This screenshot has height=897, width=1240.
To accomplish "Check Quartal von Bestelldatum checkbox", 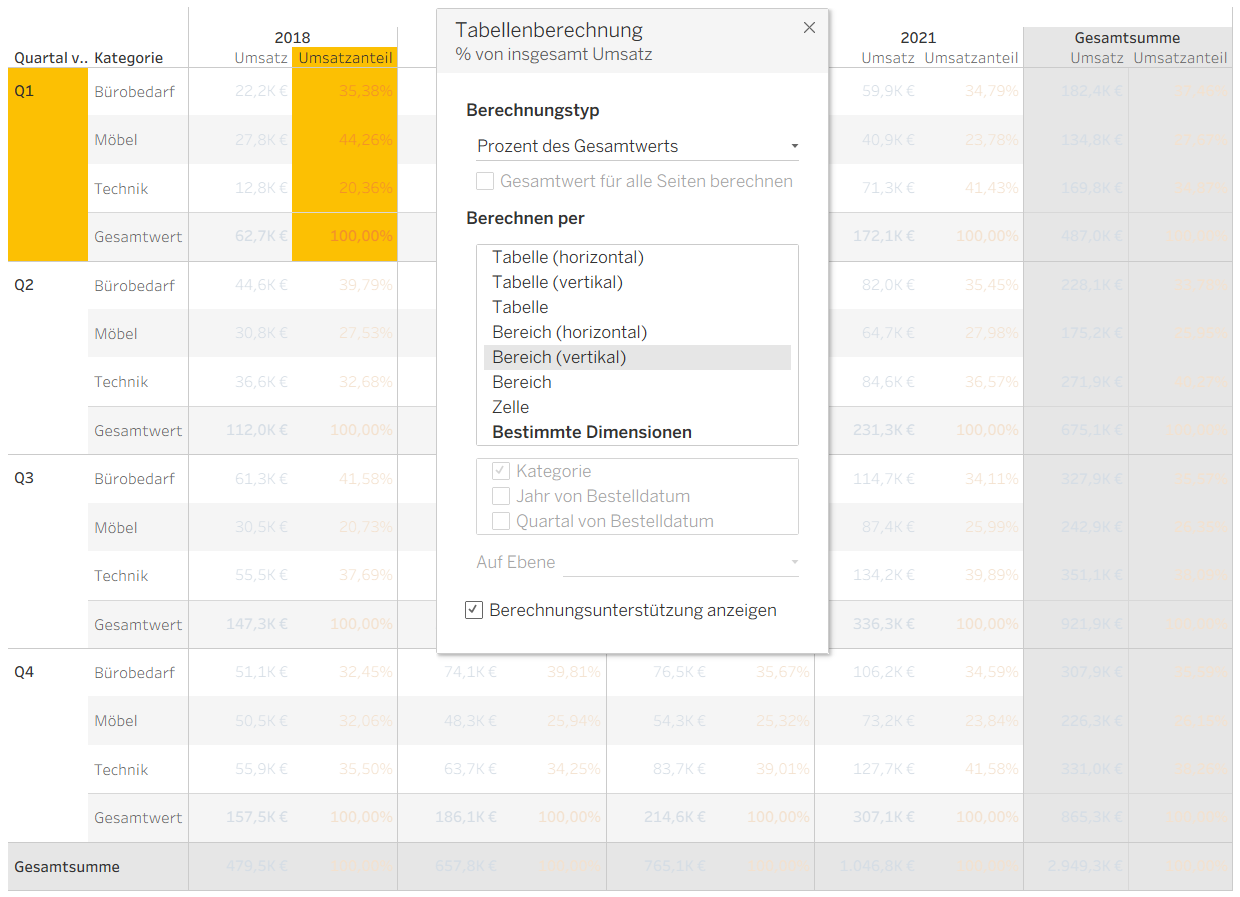I will [501, 521].
